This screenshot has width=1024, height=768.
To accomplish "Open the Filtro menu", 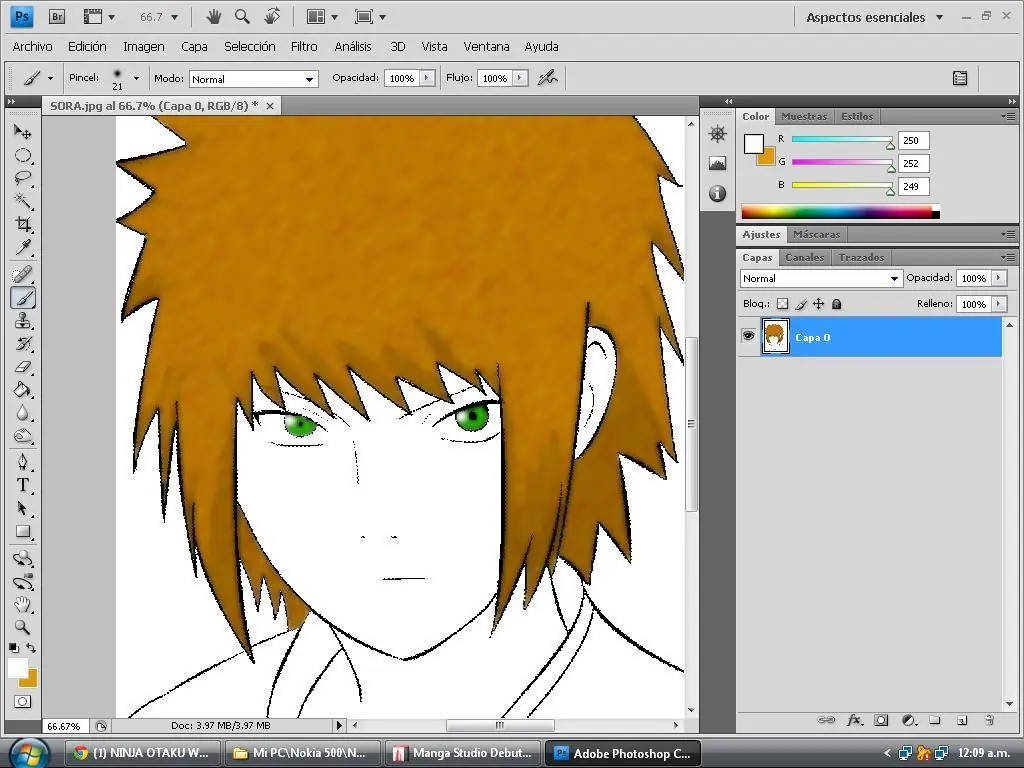I will click(304, 46).
